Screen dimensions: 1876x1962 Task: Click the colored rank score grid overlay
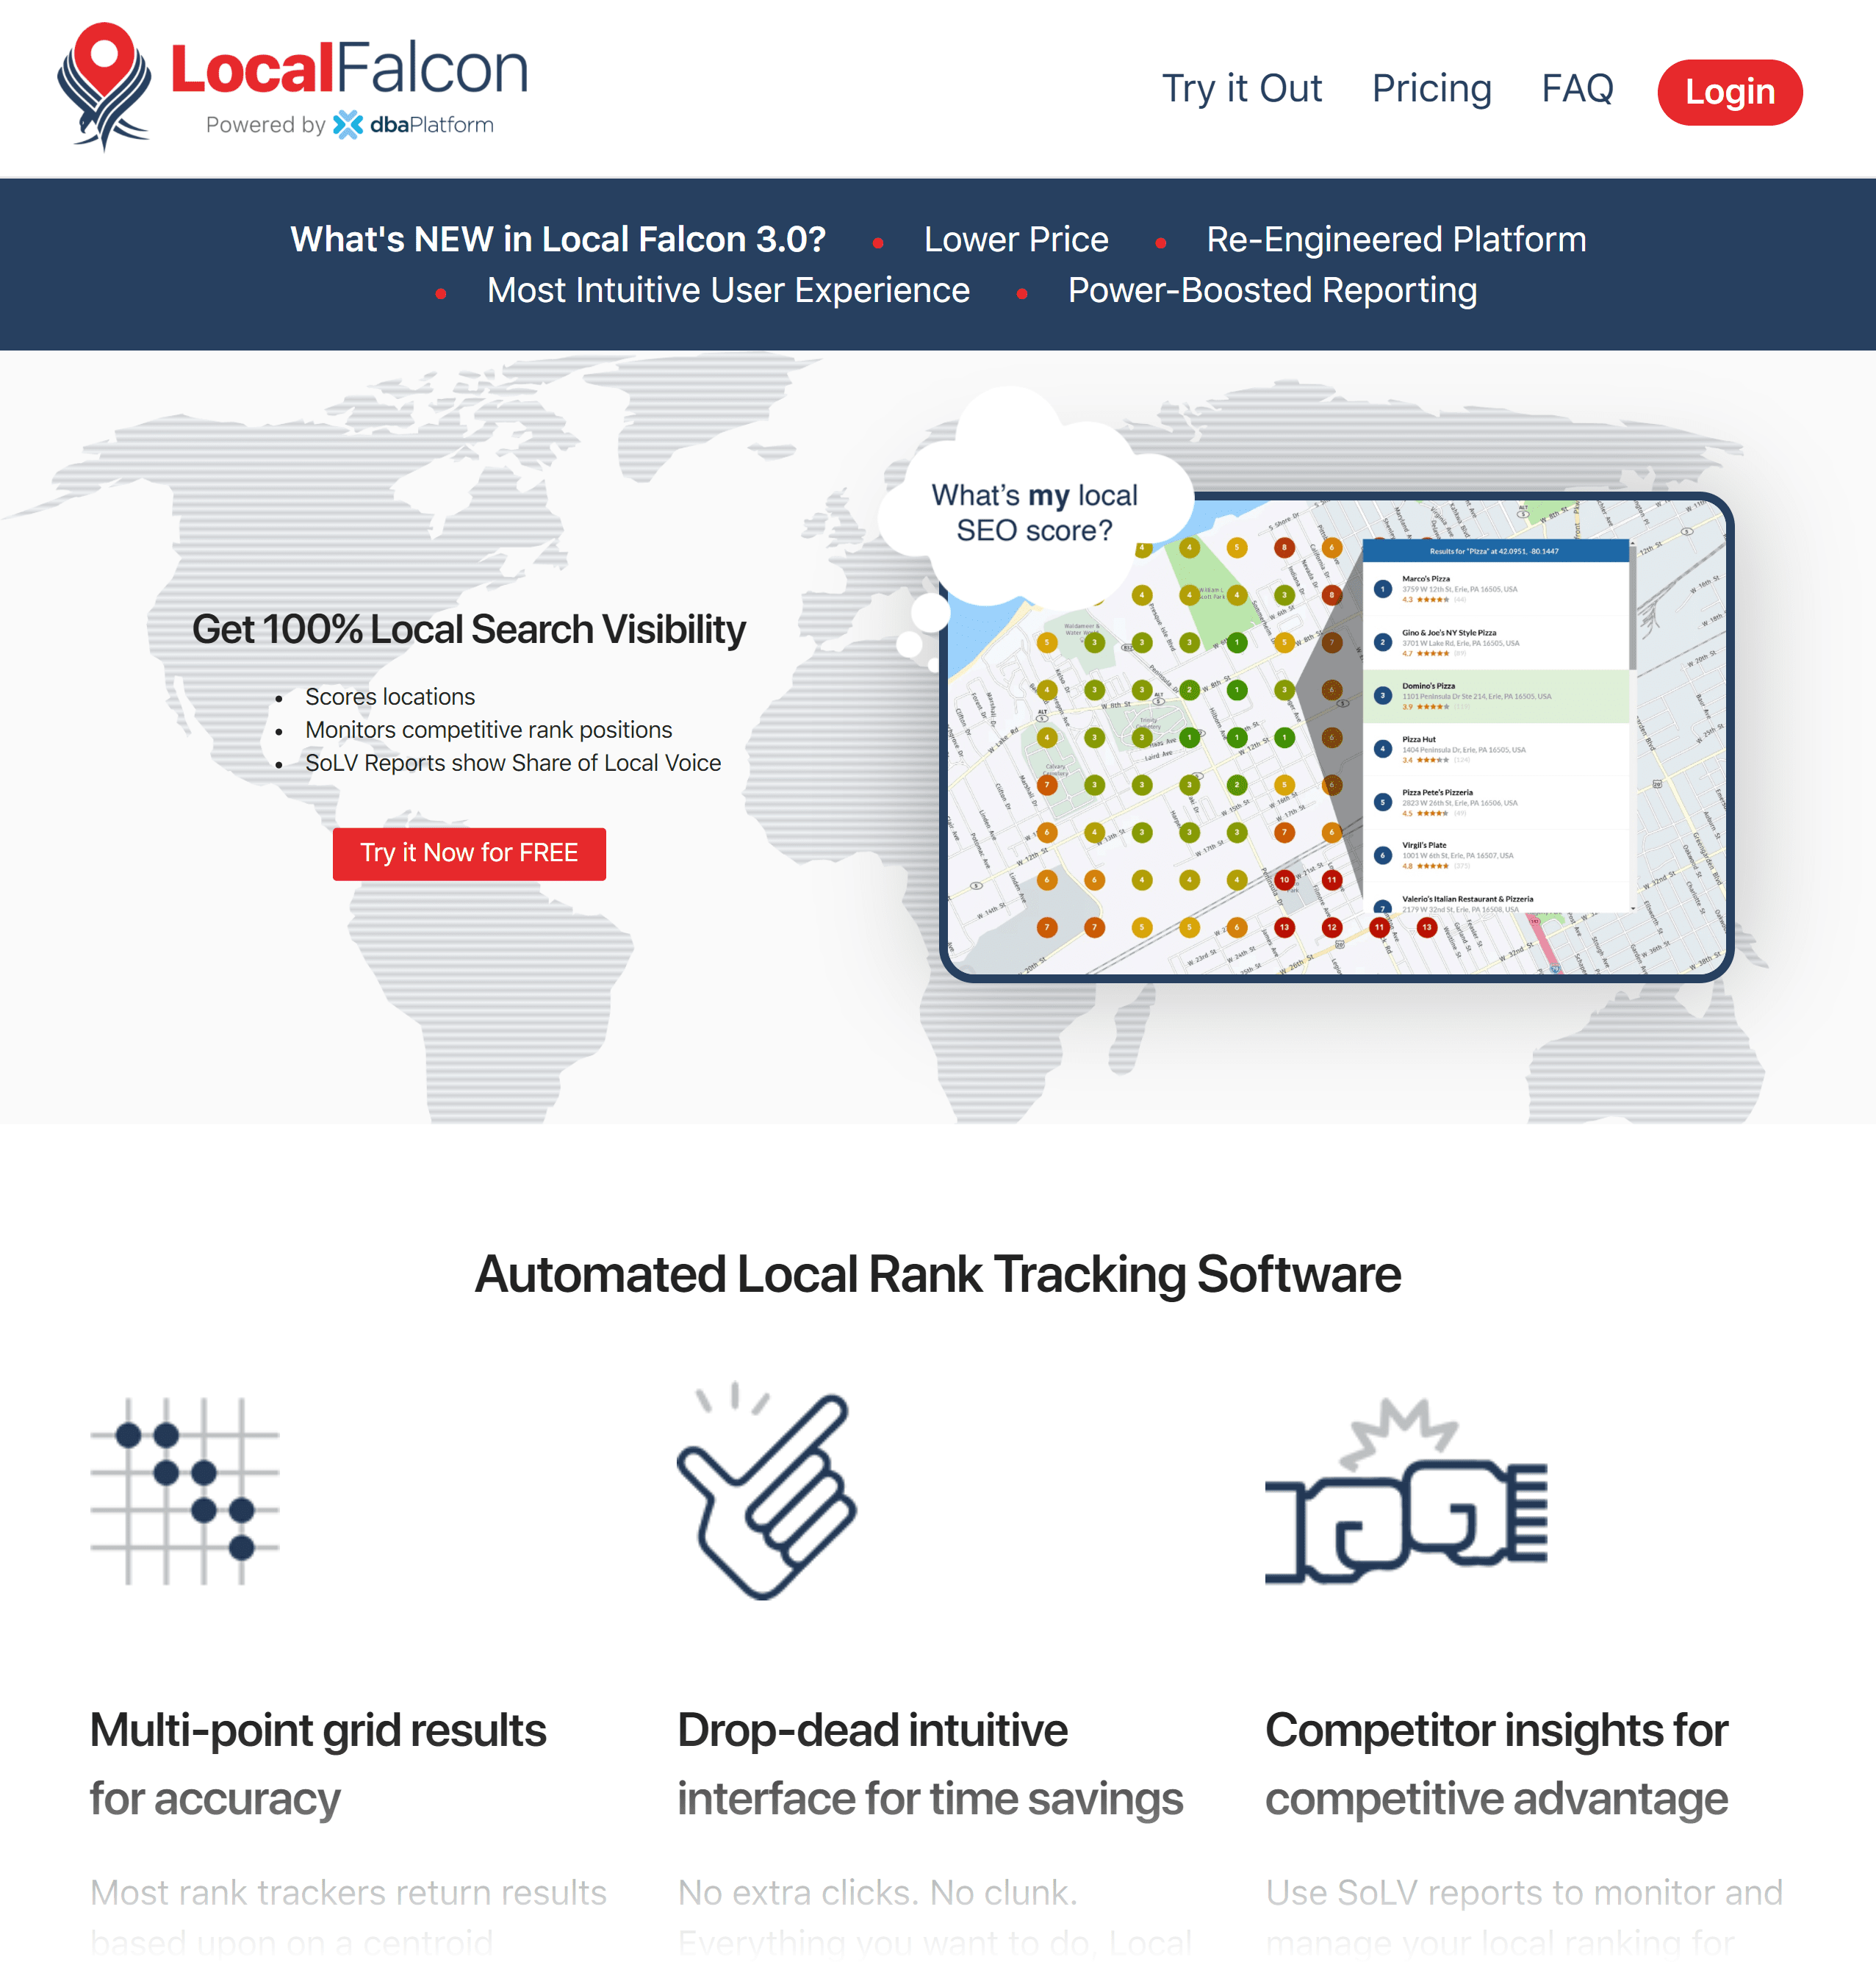[x=1174, y=736]
